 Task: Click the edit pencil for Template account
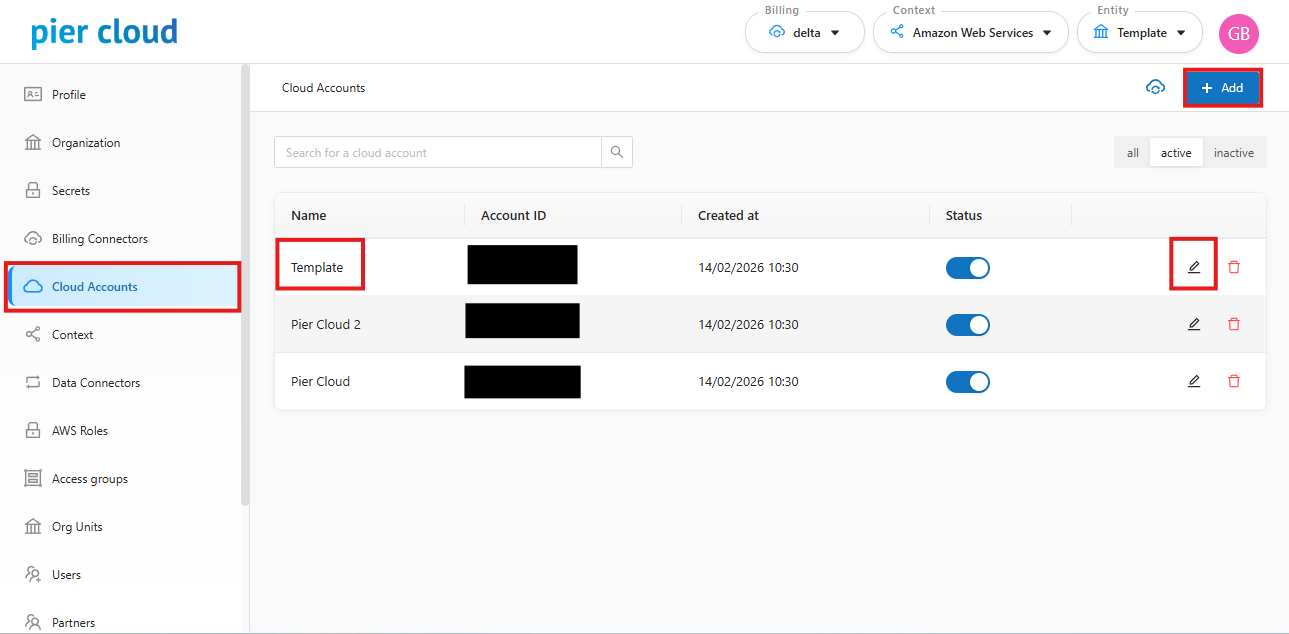pos(1193,267)
